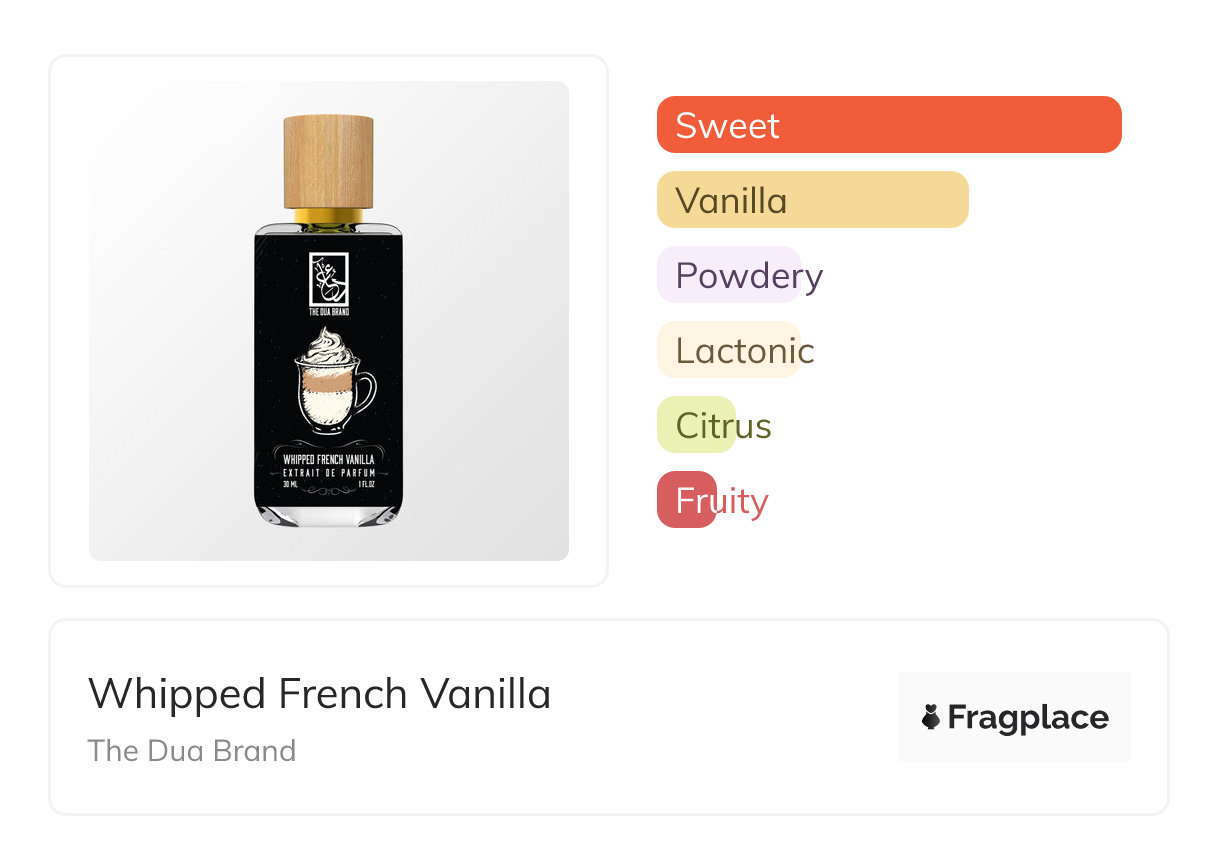This screenshot has height=864, width=1218.
Task: Select the red Sweet accord bar
Action: tap(888, 125)
